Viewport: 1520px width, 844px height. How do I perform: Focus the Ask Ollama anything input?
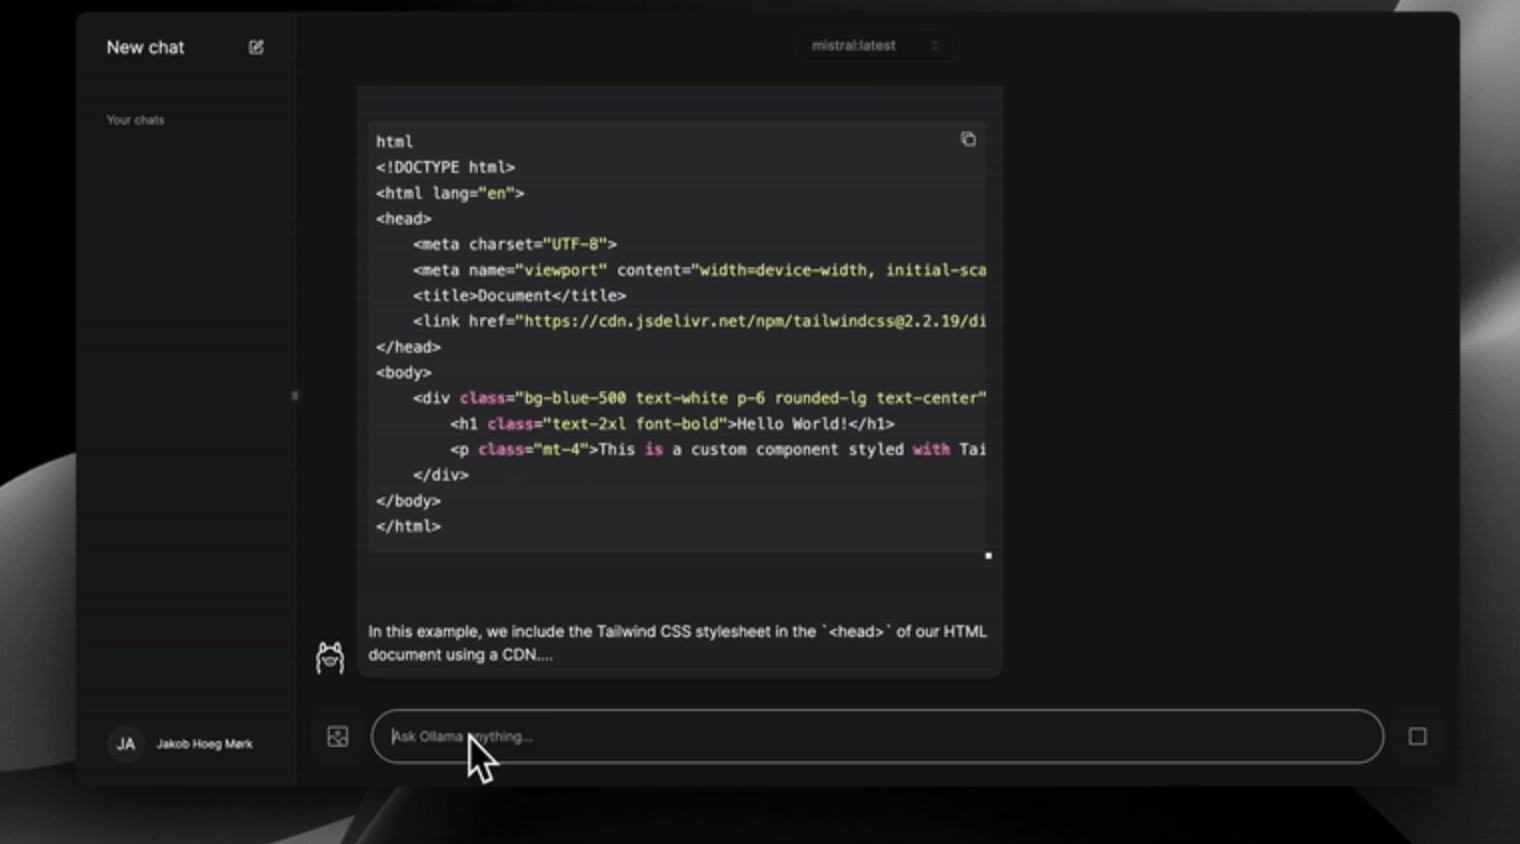coord(876,737)
